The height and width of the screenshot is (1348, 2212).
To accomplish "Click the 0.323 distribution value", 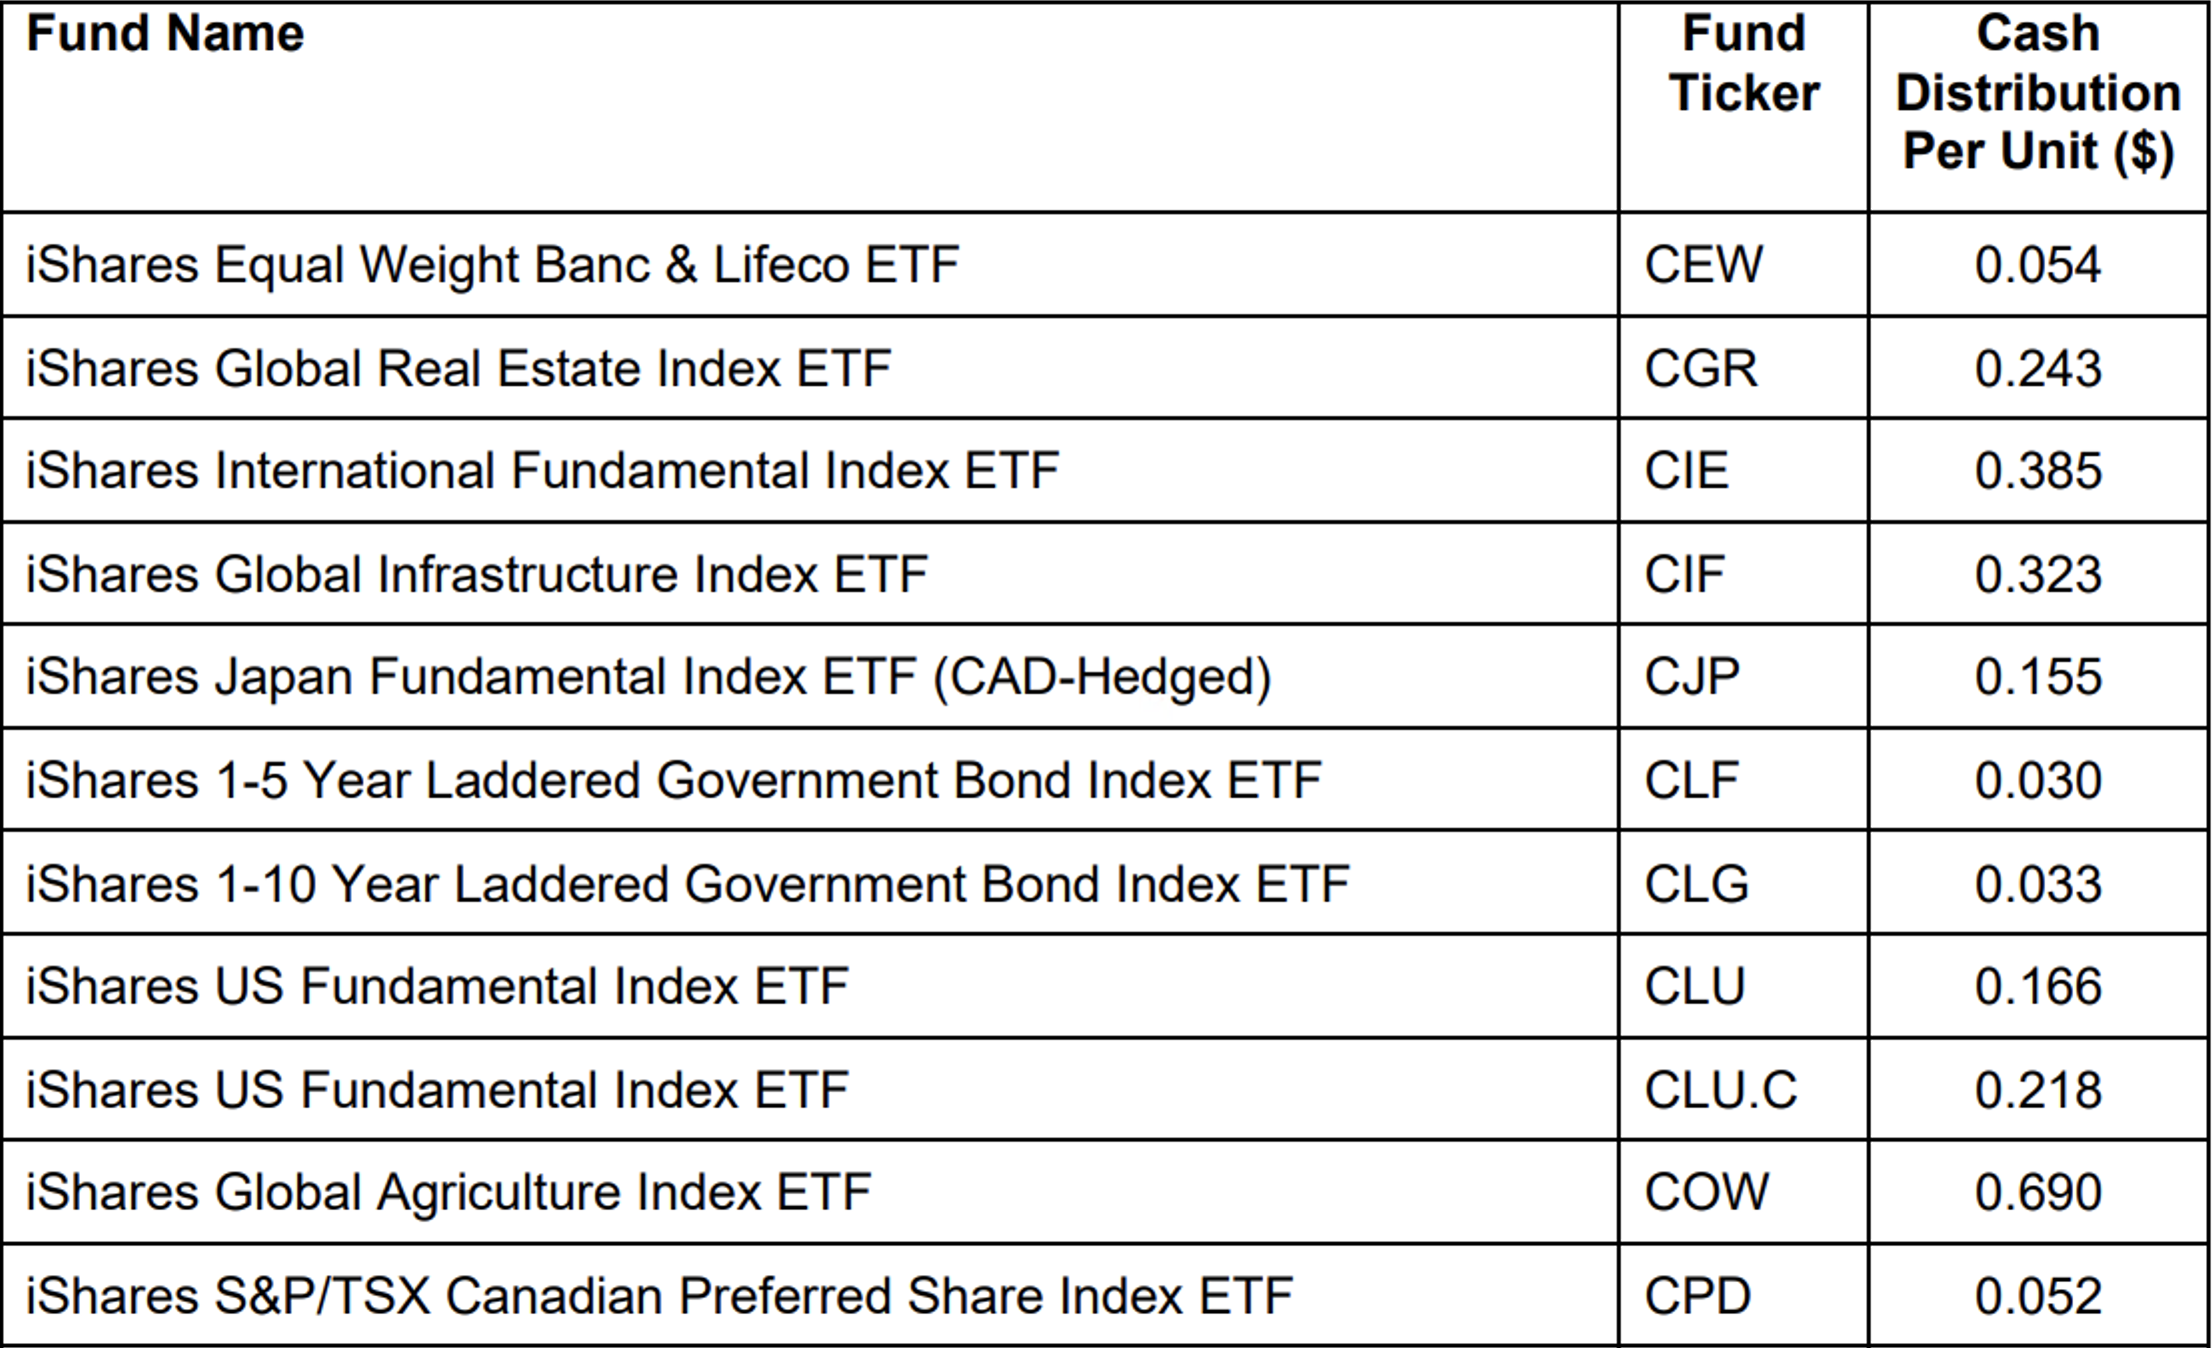I will pos(2038,575).
